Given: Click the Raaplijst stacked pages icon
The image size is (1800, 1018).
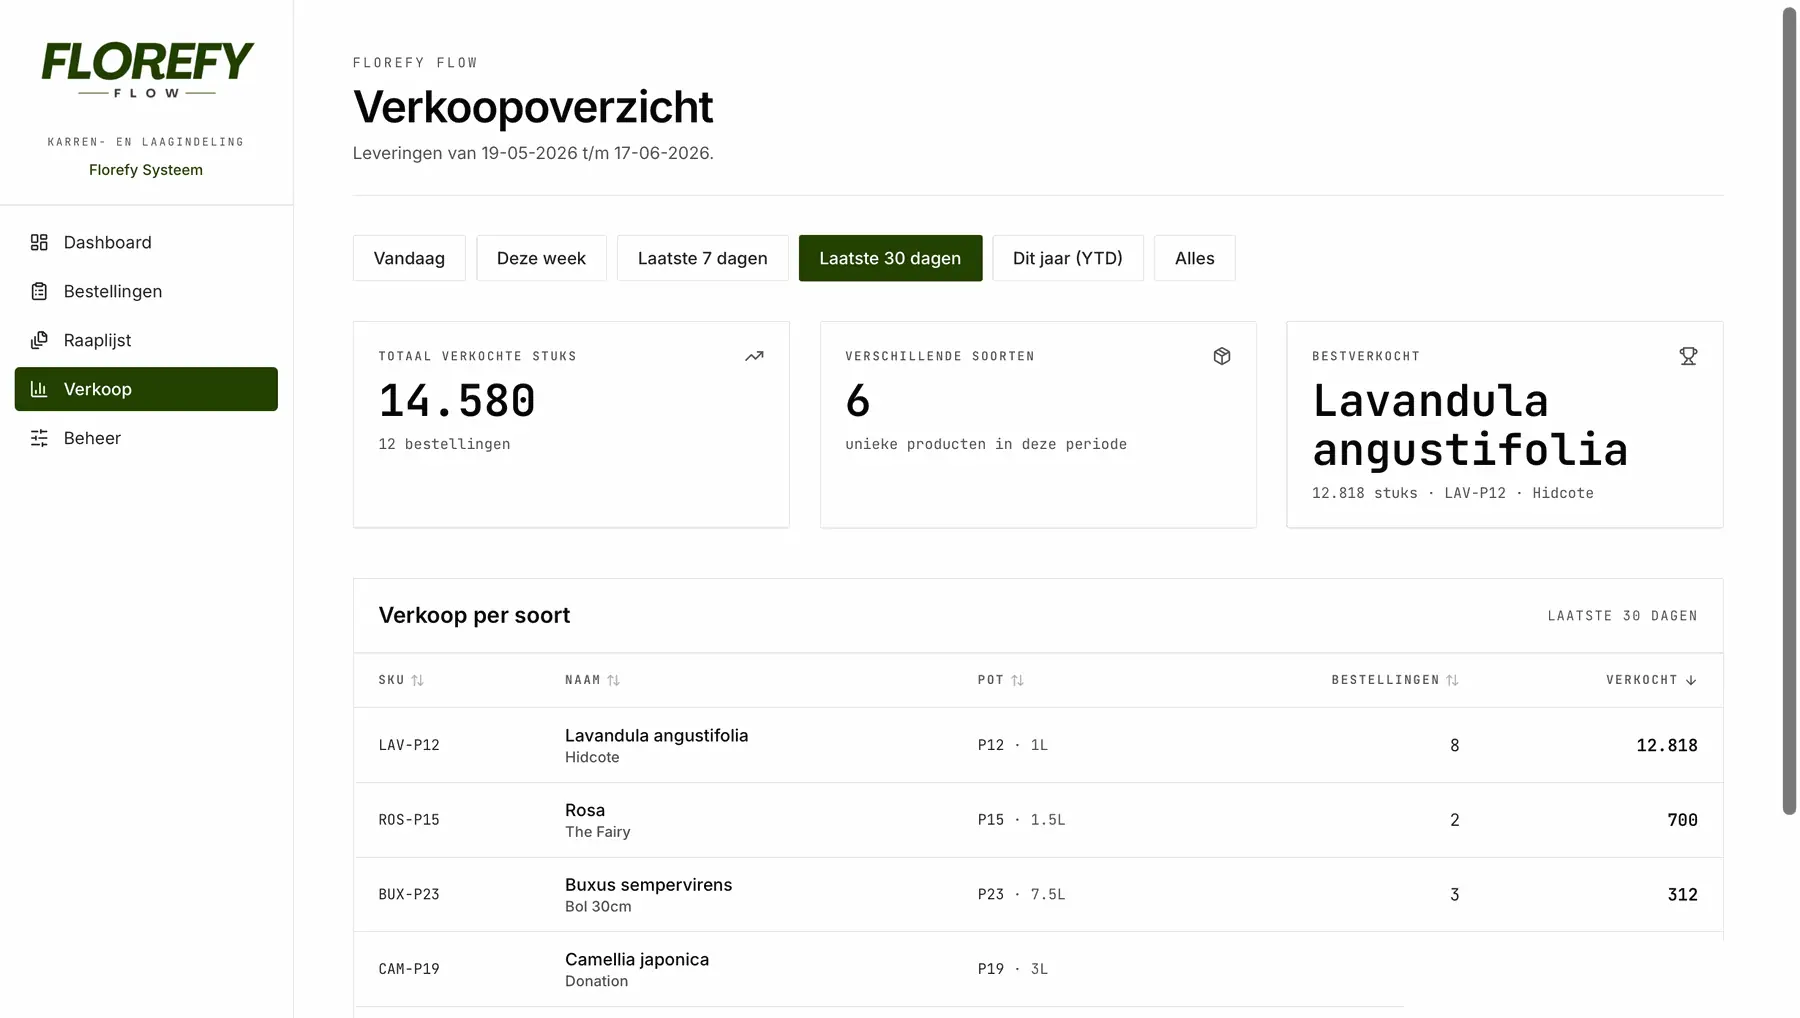Looking at the screenshot, I should [39, 340].
